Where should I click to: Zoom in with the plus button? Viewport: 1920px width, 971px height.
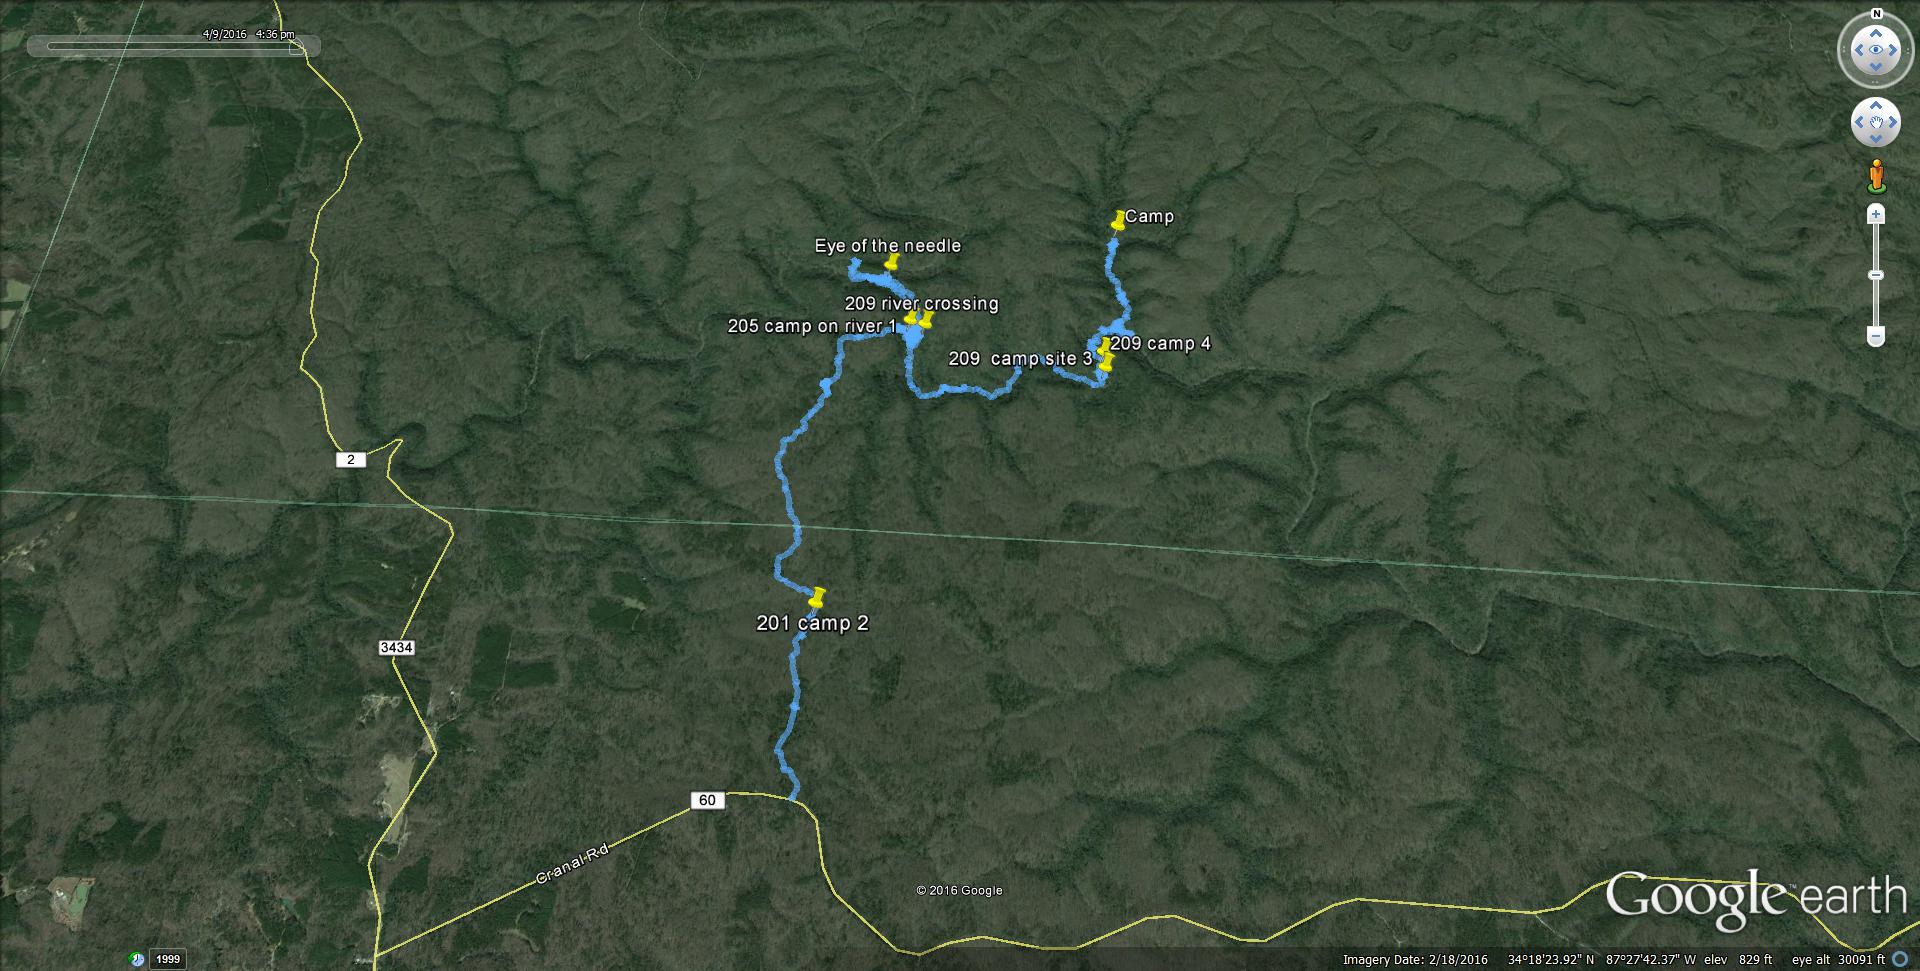pyautogui.click(x=1876, y=214)
